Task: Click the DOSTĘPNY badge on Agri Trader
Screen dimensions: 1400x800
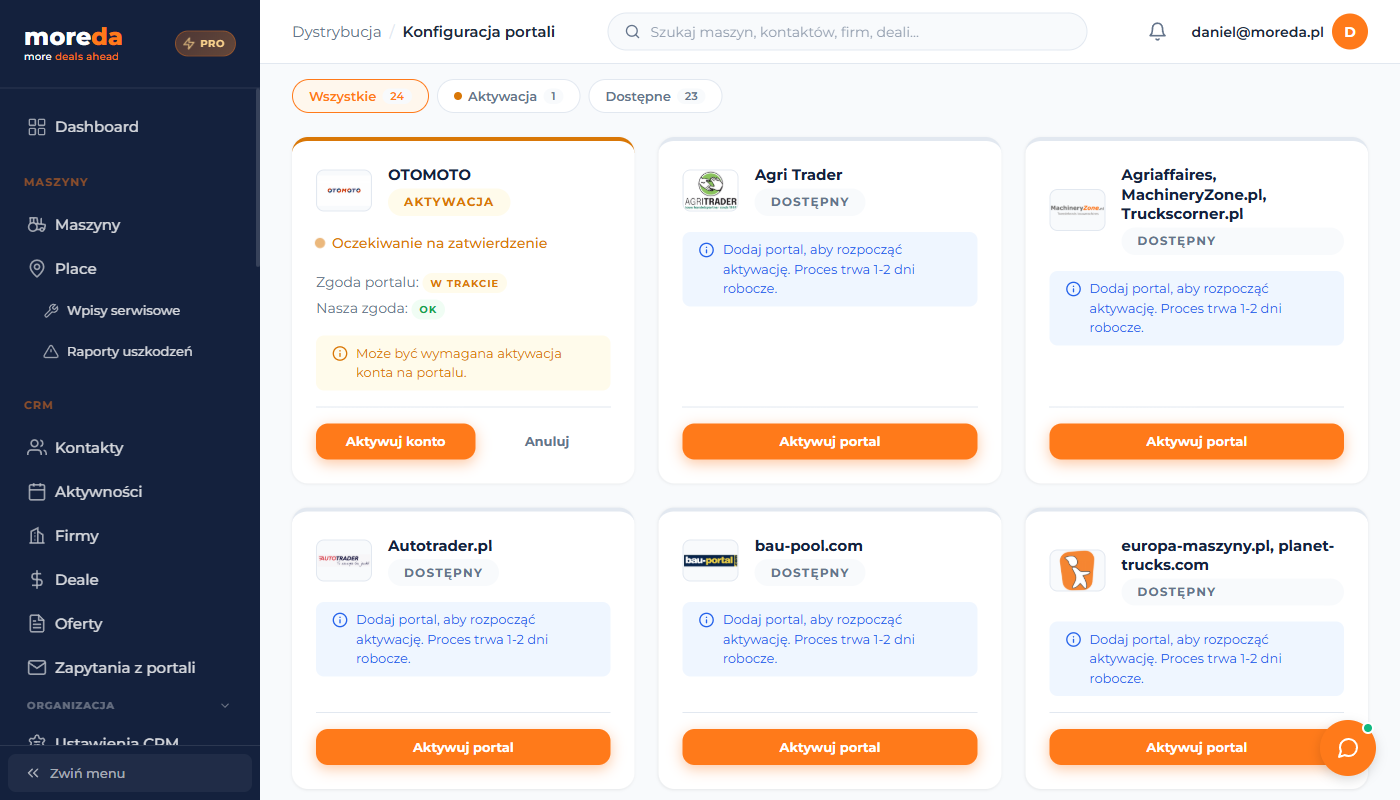Action: click(x=810, y=202)
